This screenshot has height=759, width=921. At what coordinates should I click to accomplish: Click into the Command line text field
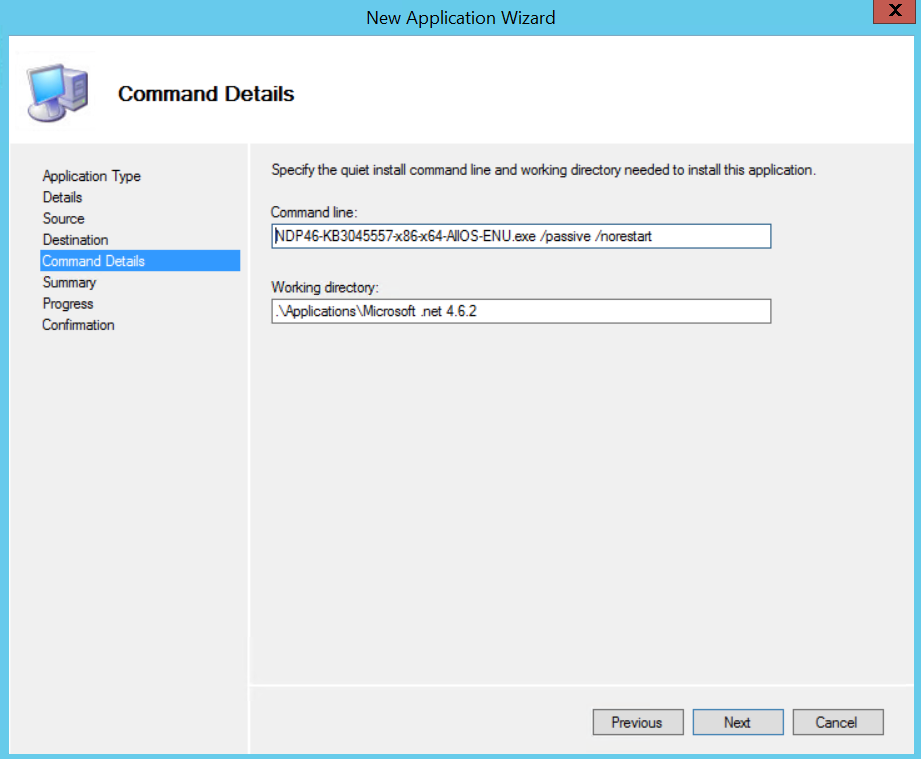pos(520,236)
